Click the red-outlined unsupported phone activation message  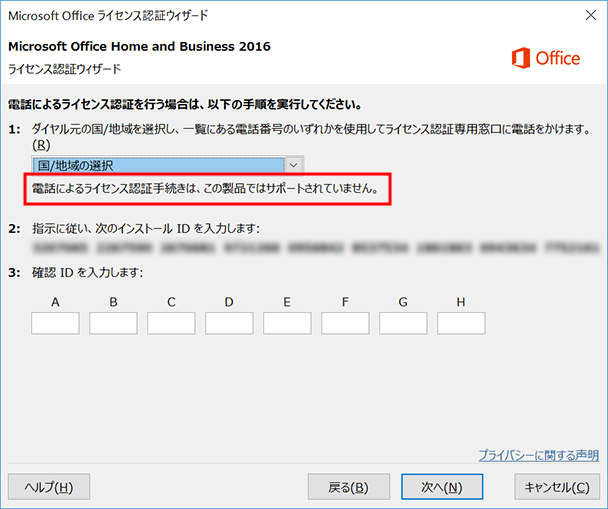[x=206, y=189]
